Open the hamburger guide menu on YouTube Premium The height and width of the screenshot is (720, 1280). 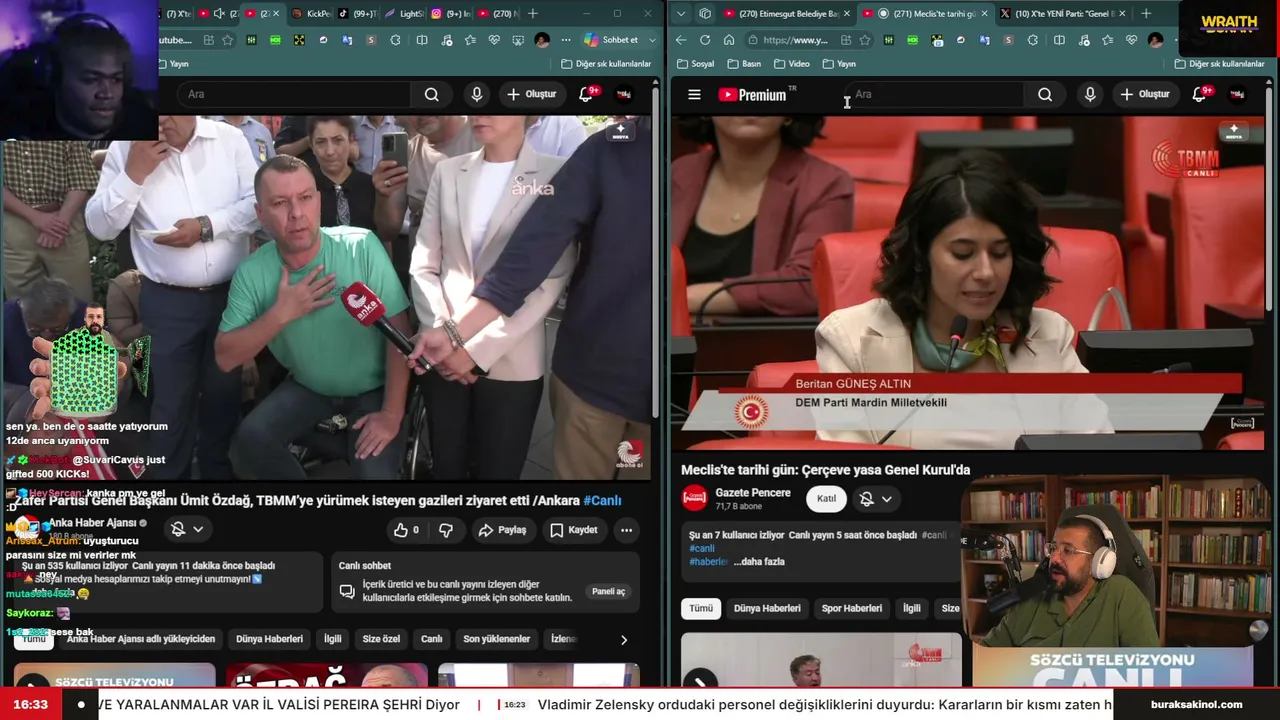[694, 94]
